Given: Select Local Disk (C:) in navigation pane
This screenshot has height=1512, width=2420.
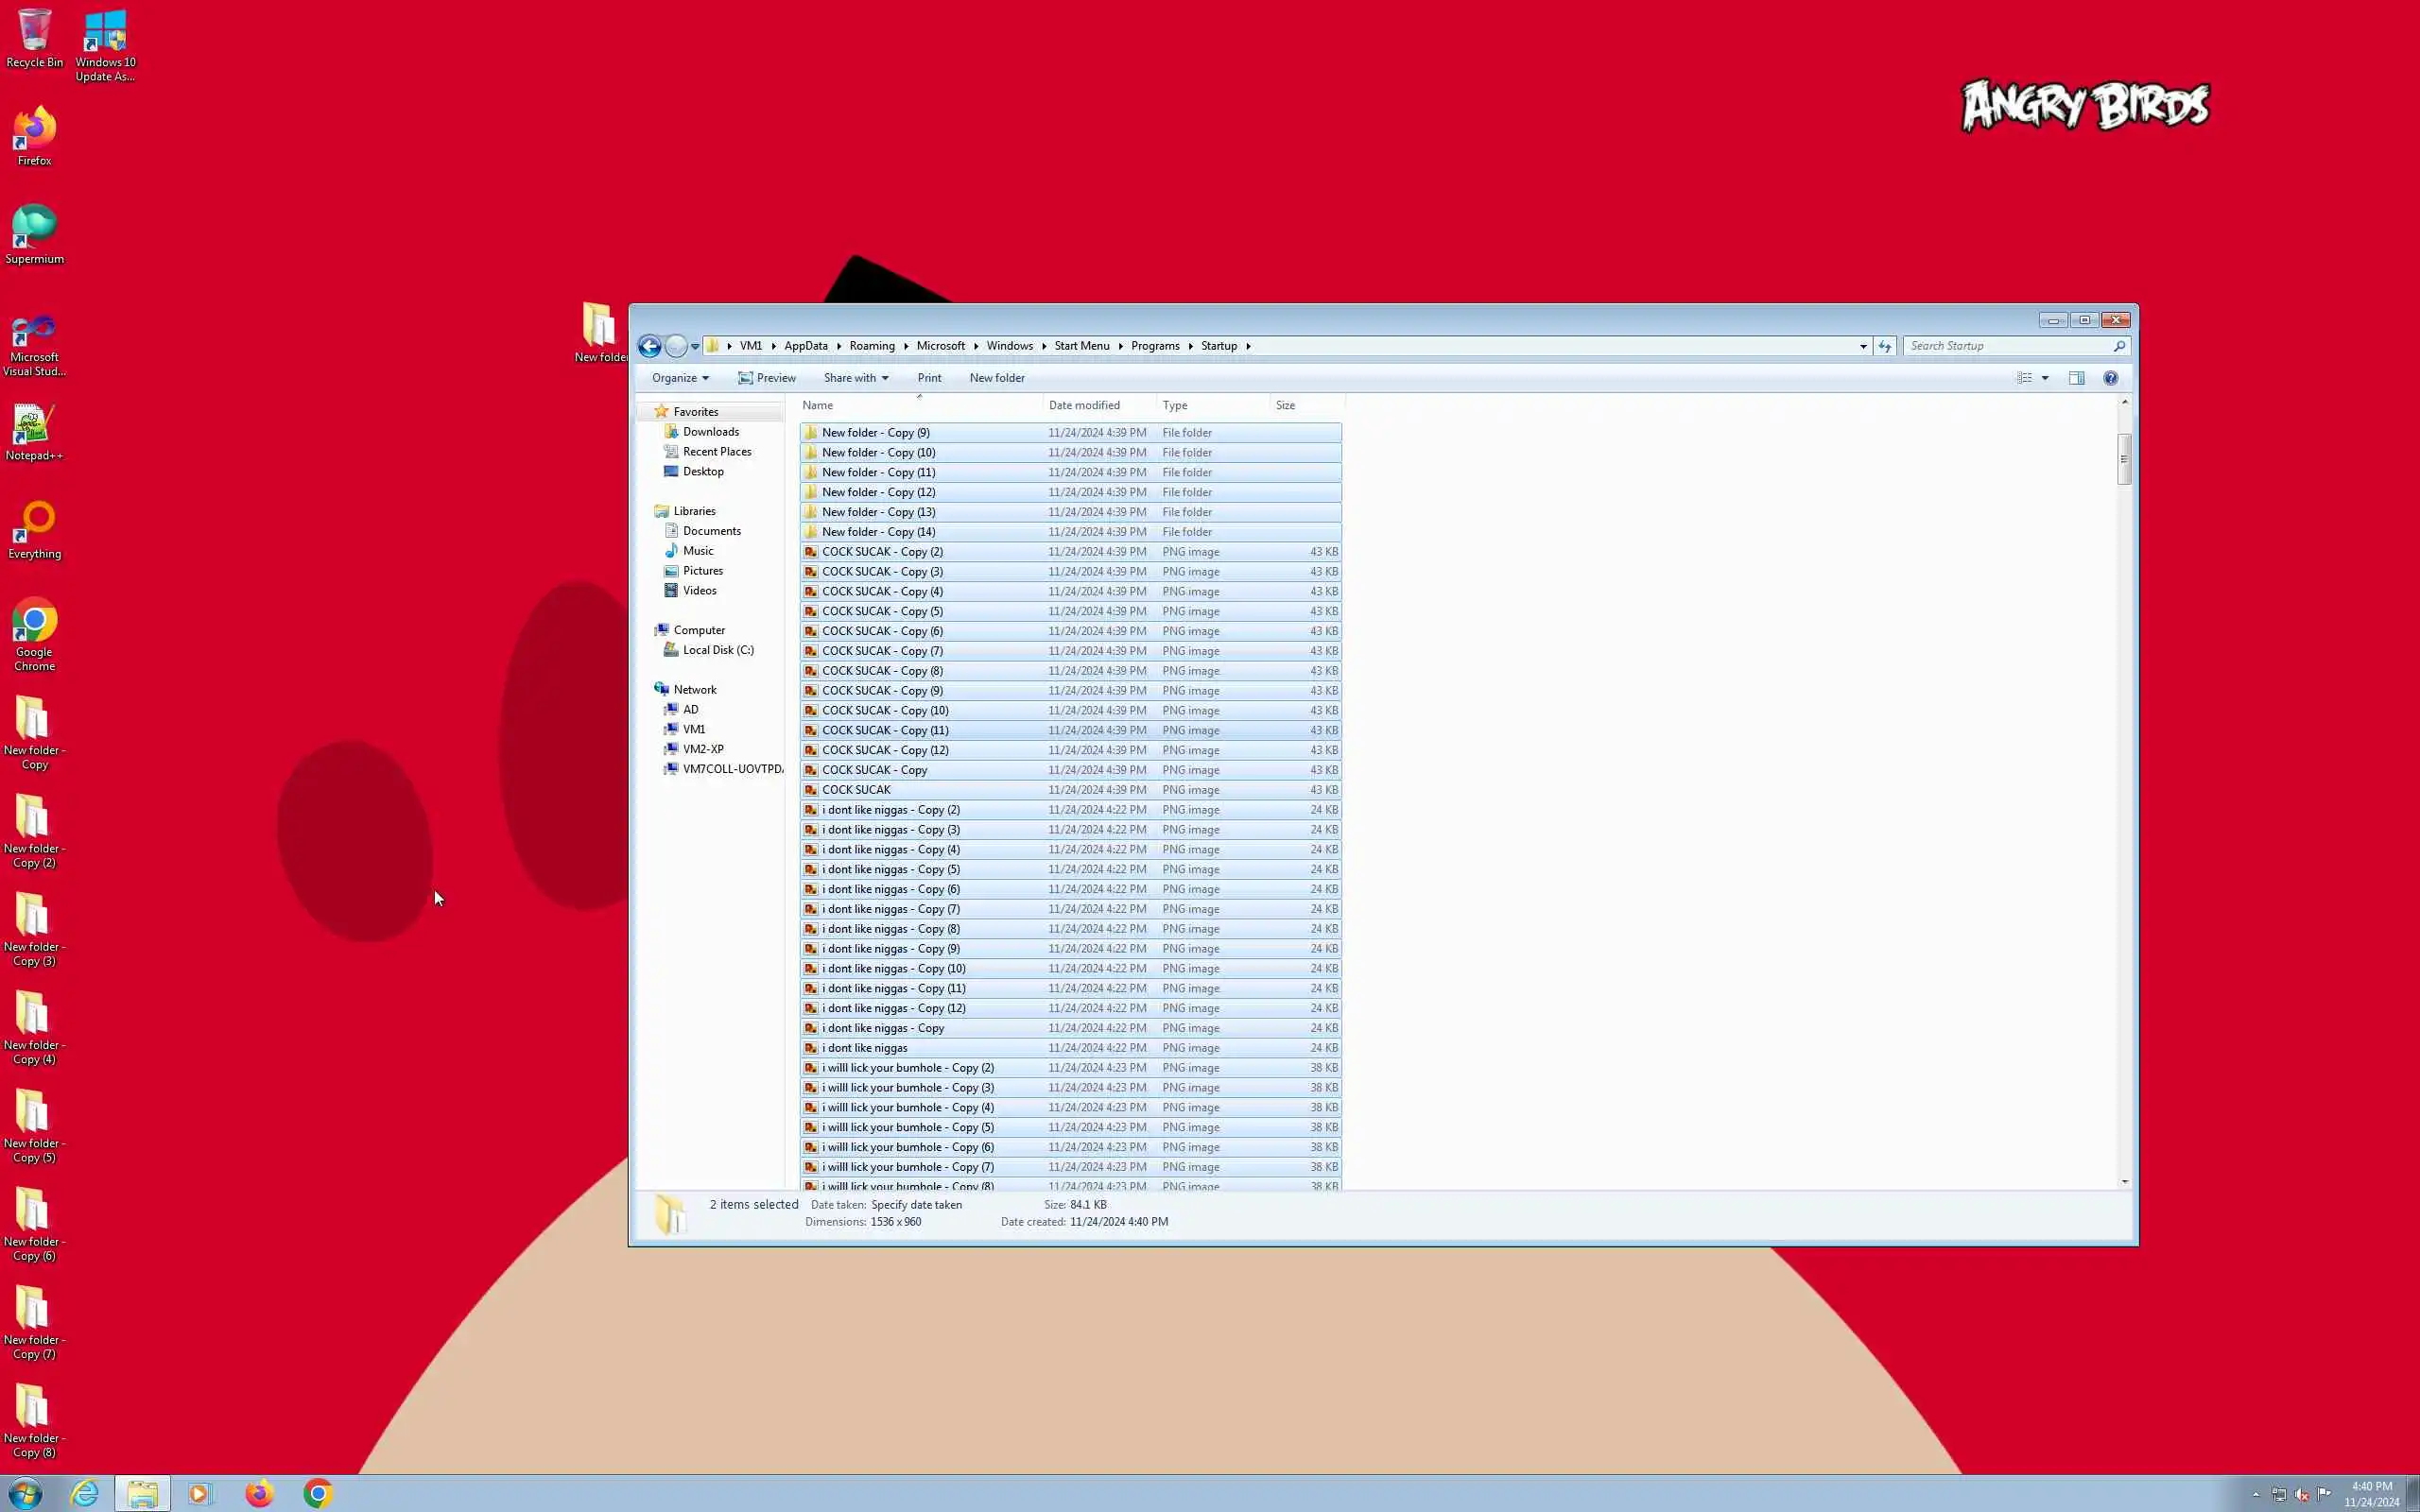Looking at the screenshot, I should 717,650.
